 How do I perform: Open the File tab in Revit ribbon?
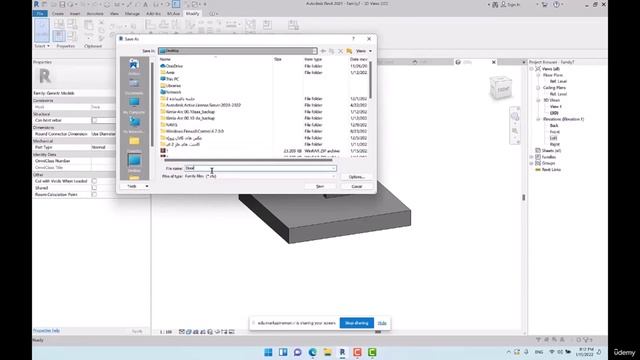point(40,13)
